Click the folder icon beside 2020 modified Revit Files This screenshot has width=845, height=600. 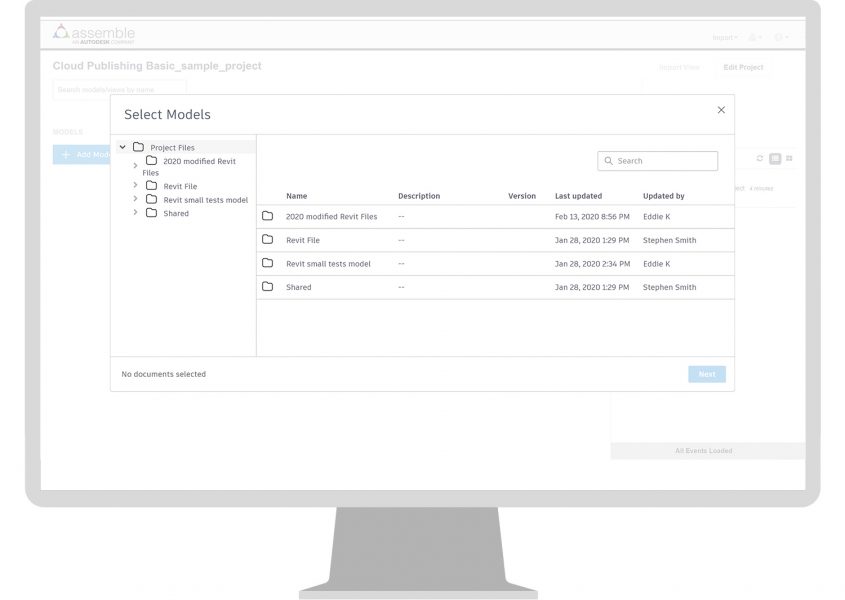click(x=265, y=216)
